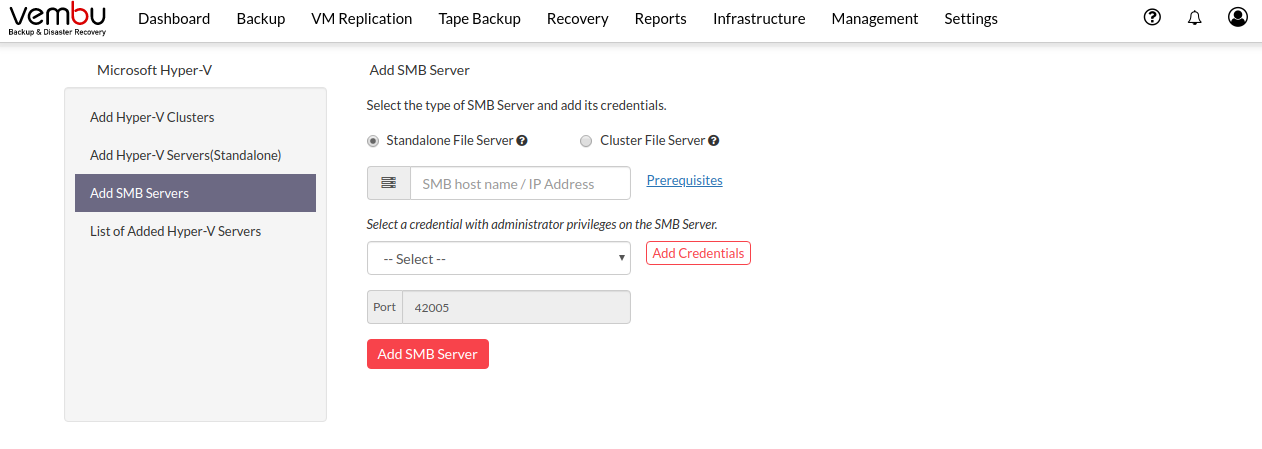Screen dimensions: 1262x449
Task: Click the SMB host name input field
Action: [520, 183]
